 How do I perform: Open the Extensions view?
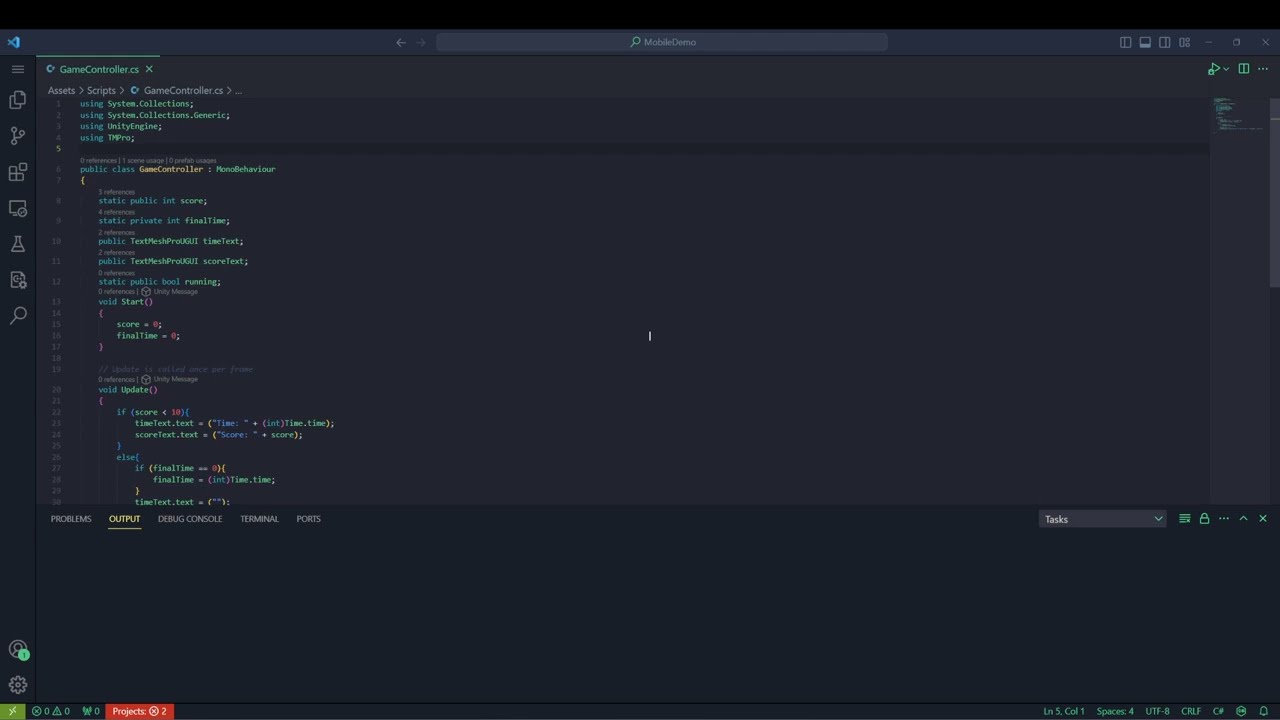pyautogui.click(x=18, y=172)
